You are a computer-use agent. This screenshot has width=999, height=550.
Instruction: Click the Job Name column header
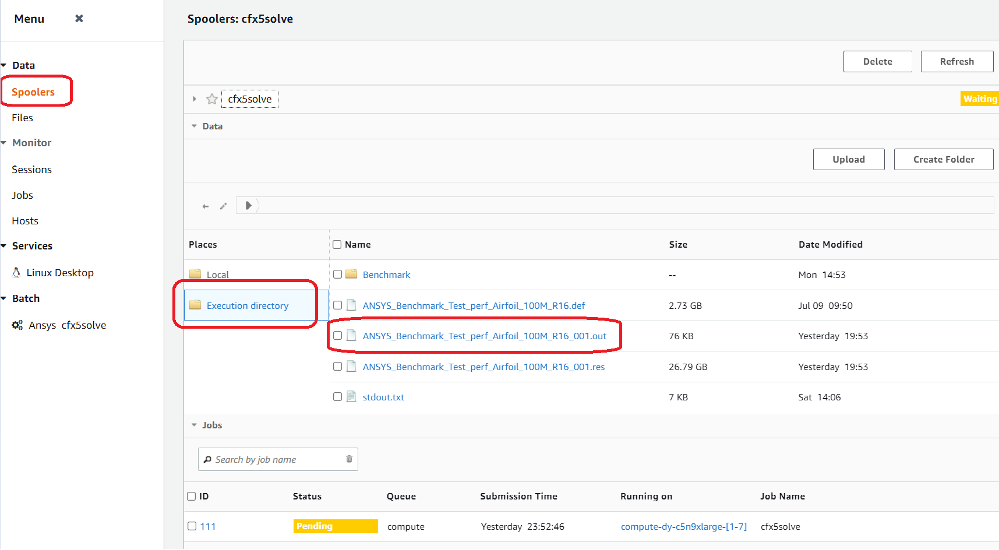pos(782,496)
